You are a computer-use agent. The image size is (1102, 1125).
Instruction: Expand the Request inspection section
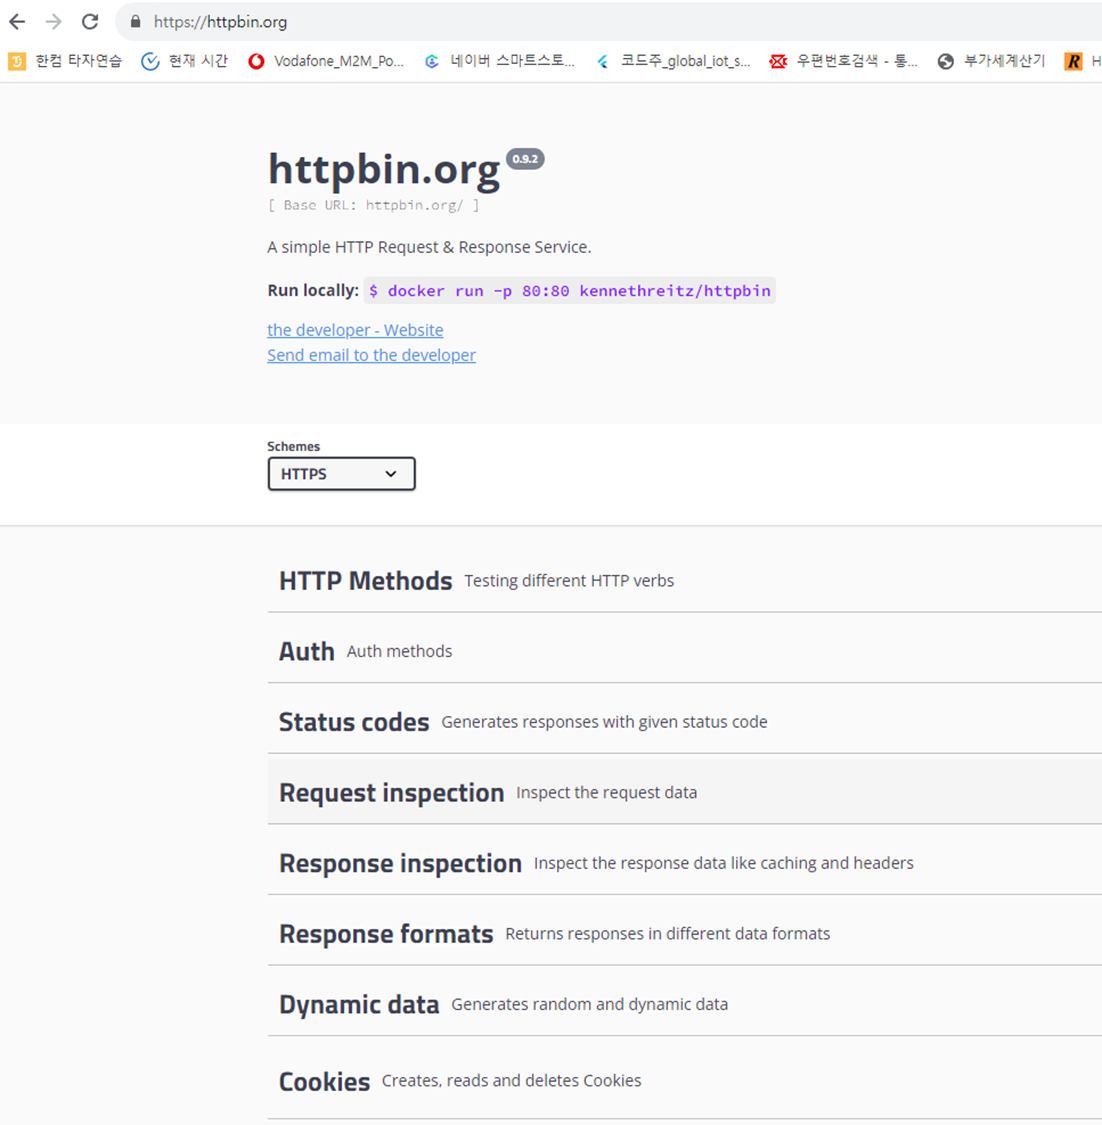684,792
